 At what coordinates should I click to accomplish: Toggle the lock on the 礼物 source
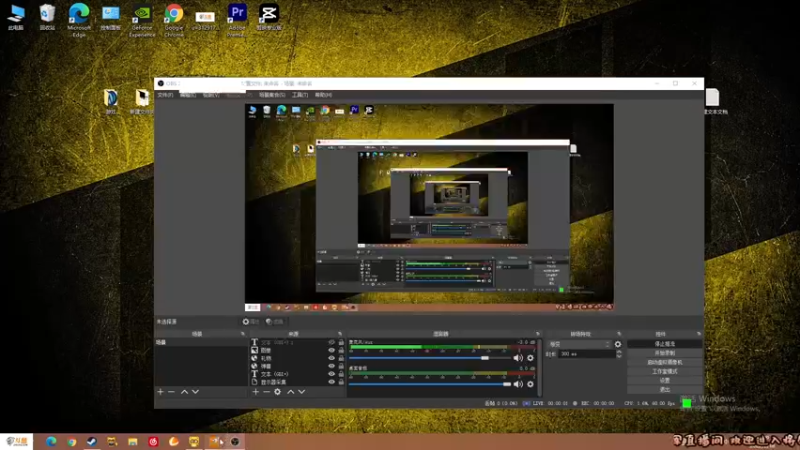pos(341,358)
